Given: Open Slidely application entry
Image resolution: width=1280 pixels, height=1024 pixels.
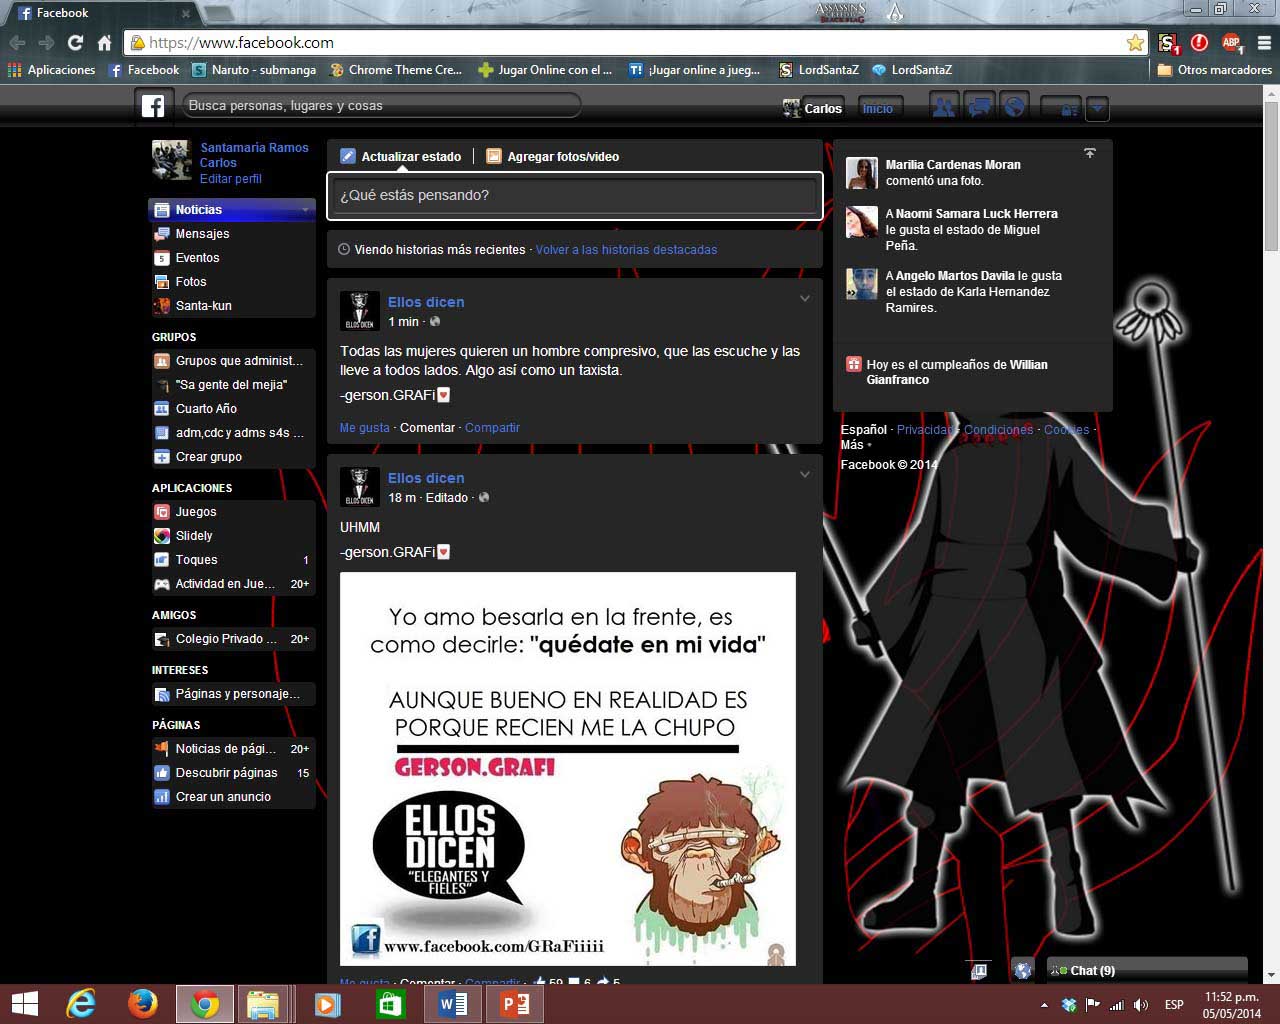Looking at the screenshot, I should point(232,536).
